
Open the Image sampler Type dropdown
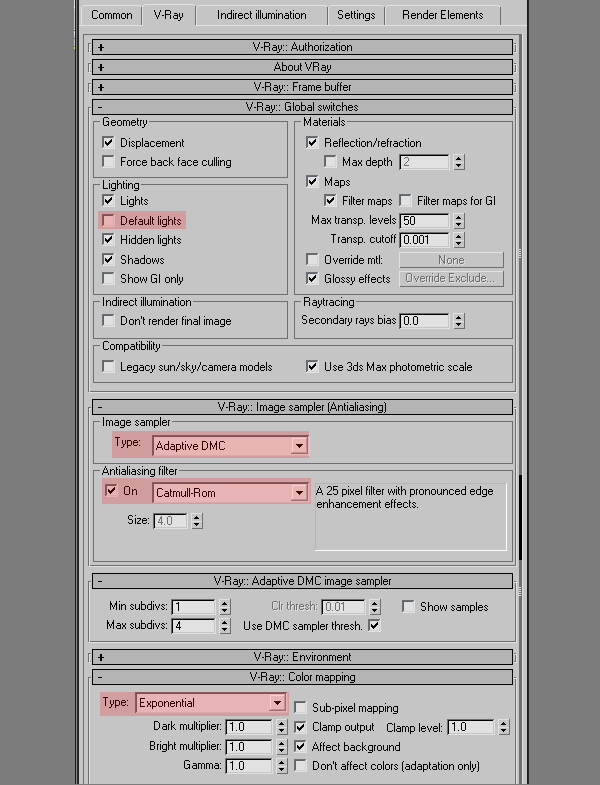click(x=230, y=446)
